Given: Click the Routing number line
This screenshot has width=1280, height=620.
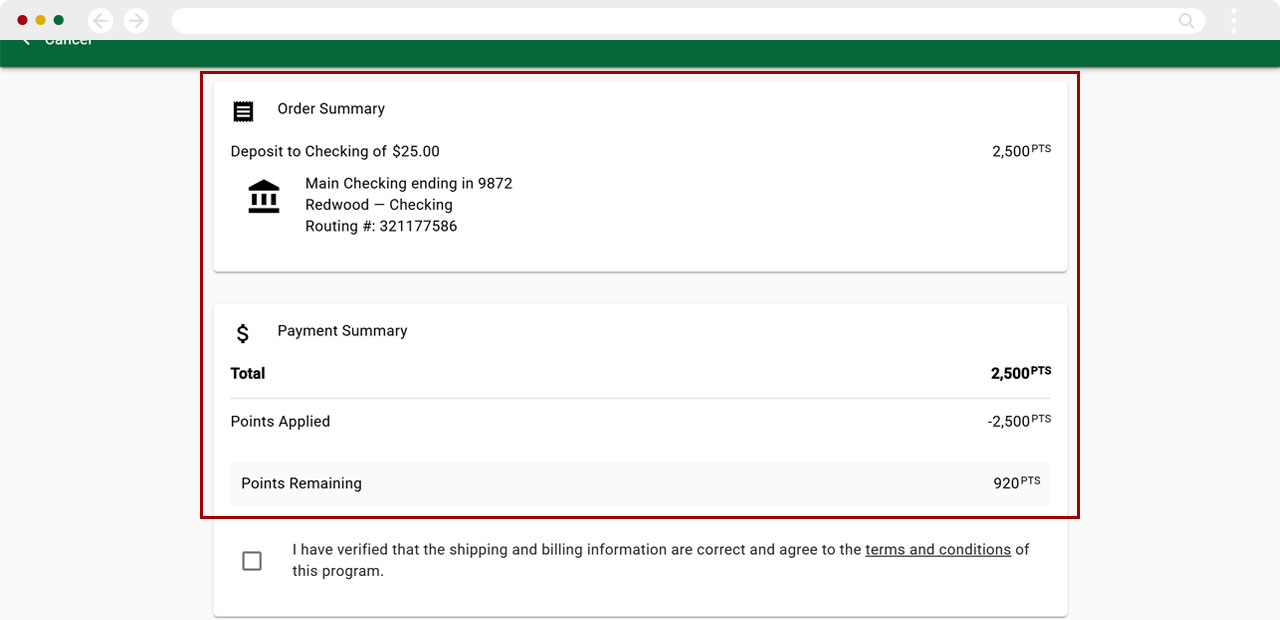Looking at the screenshot, I should (381, 226).
